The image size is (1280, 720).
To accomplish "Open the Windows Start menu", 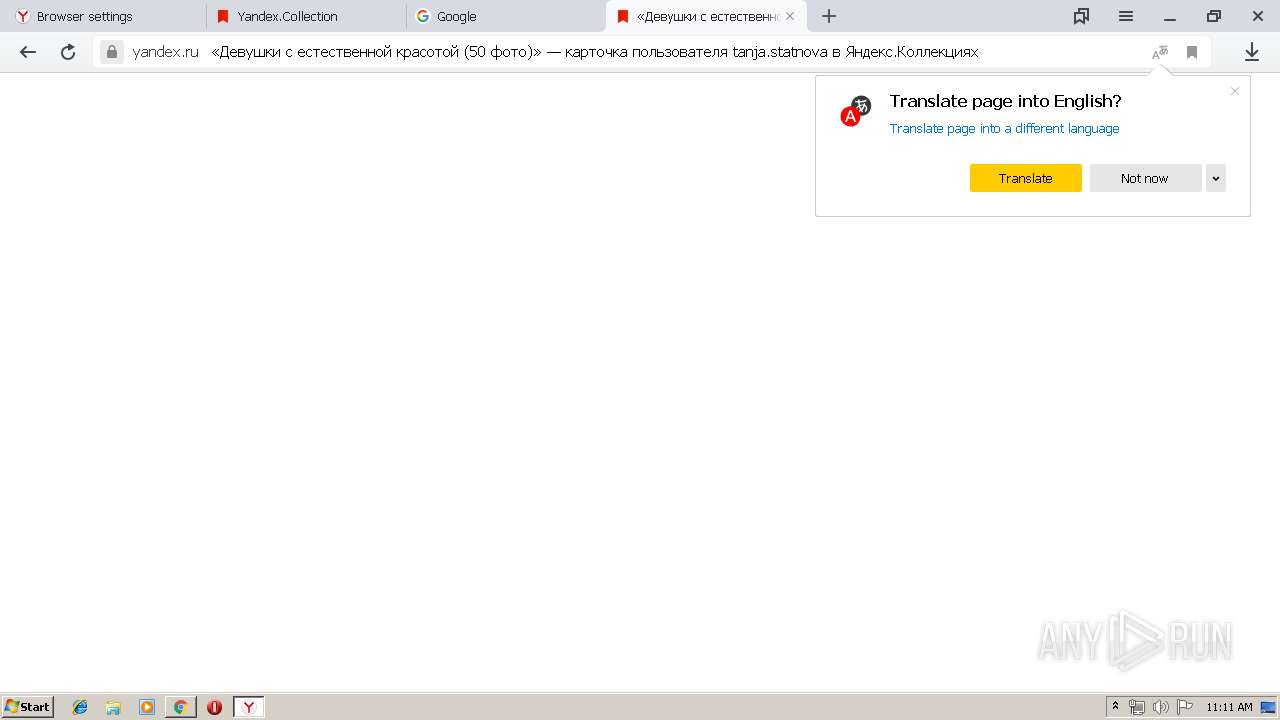I will point(28,707).
